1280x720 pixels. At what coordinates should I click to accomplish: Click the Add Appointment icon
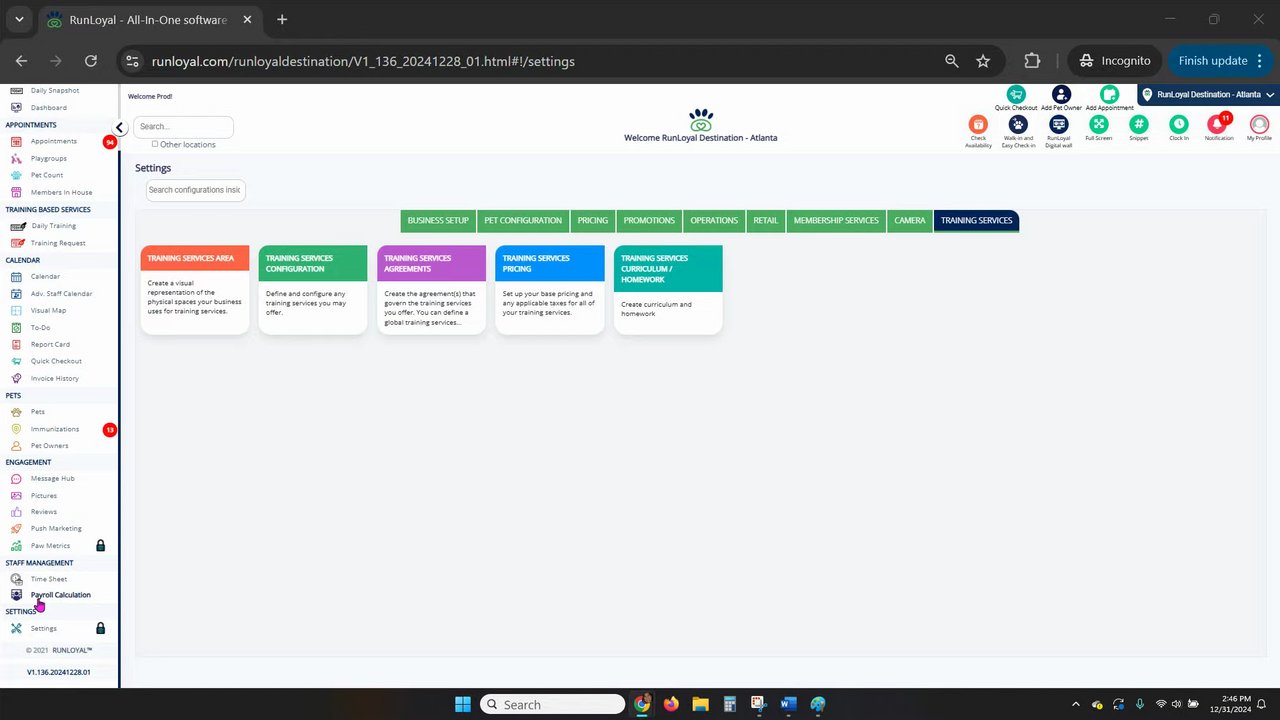1109,95
